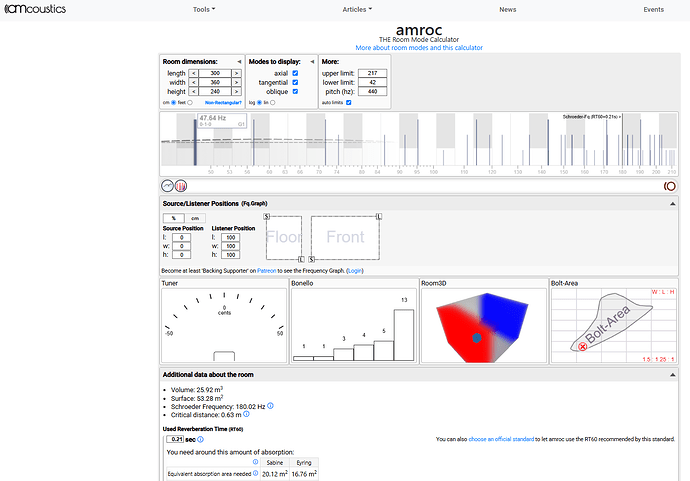The image size is (690, 481).
Task: Select the lin scale radio button
Action: click(x=272, y=103)
